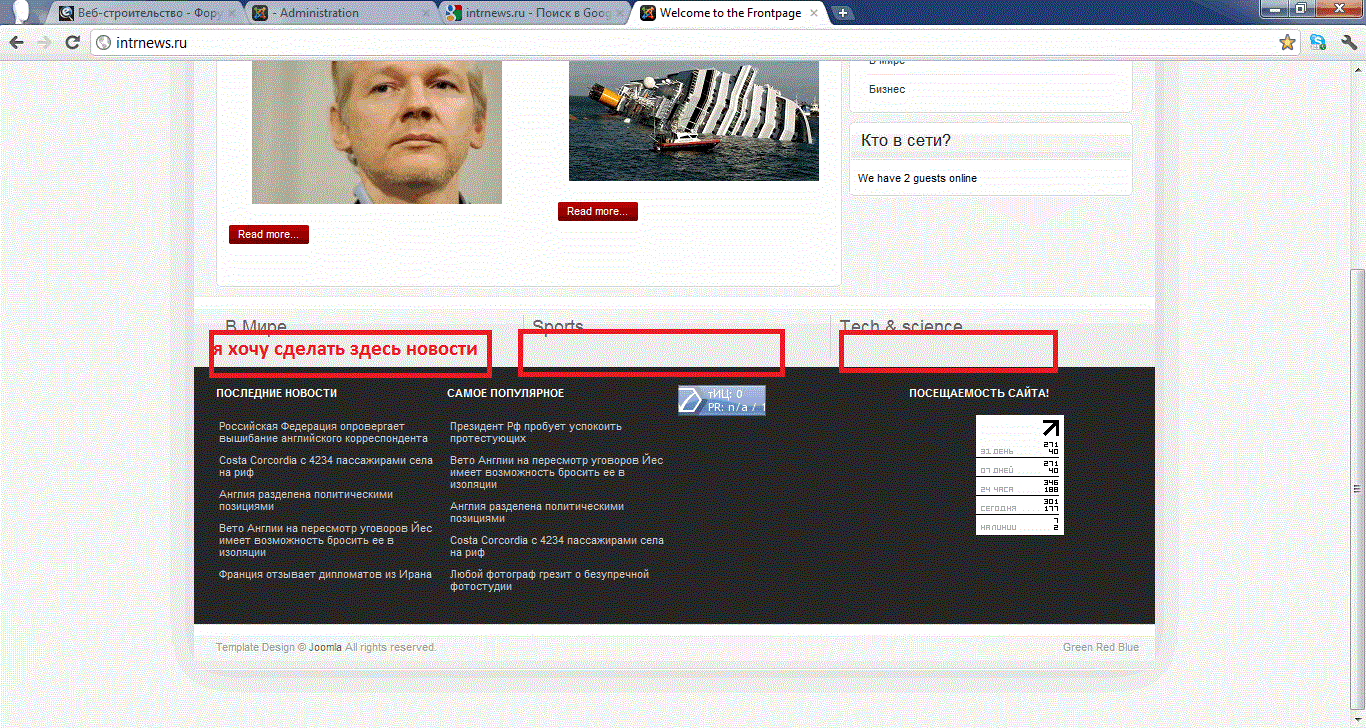Screen dimensions: 1366x728
Task: Bookmark this page with the star icon
Action: tap(1287, 43)
